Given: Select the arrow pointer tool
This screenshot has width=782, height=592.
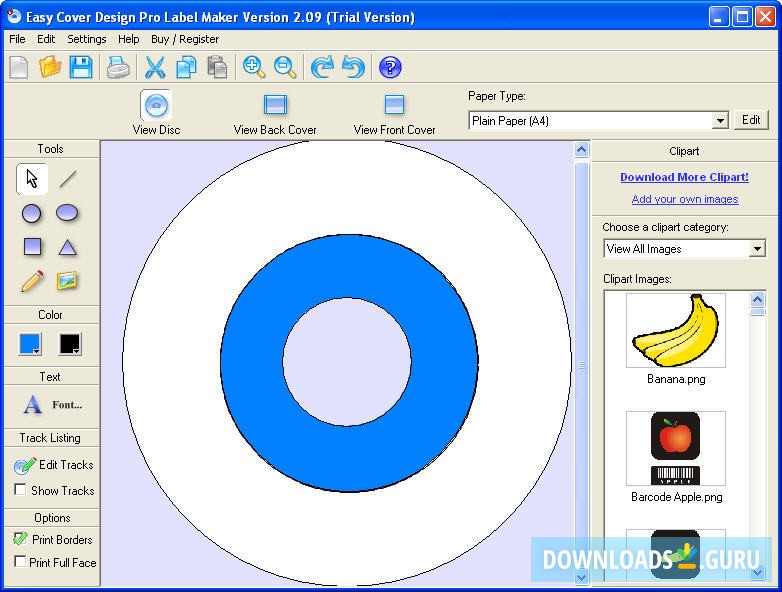Looking at the screenshot, I should tap(32, 179).
